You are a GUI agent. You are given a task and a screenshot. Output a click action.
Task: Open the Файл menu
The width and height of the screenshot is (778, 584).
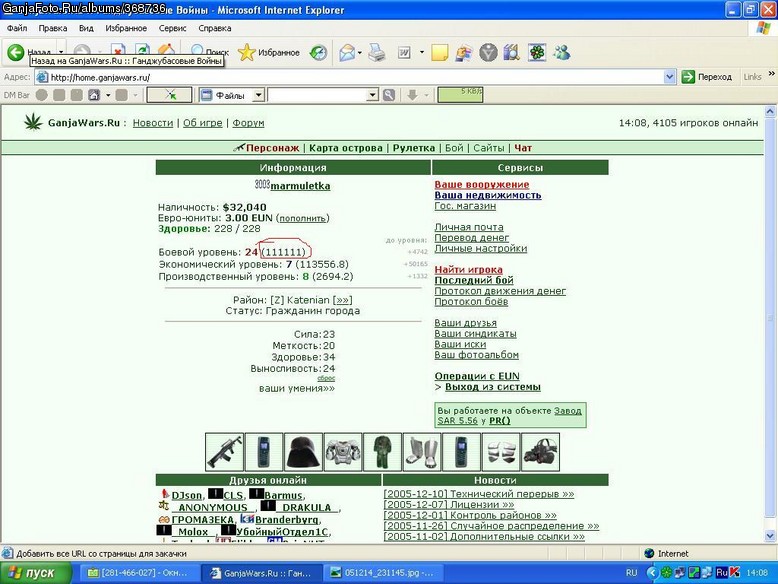[x=17, y=28]
